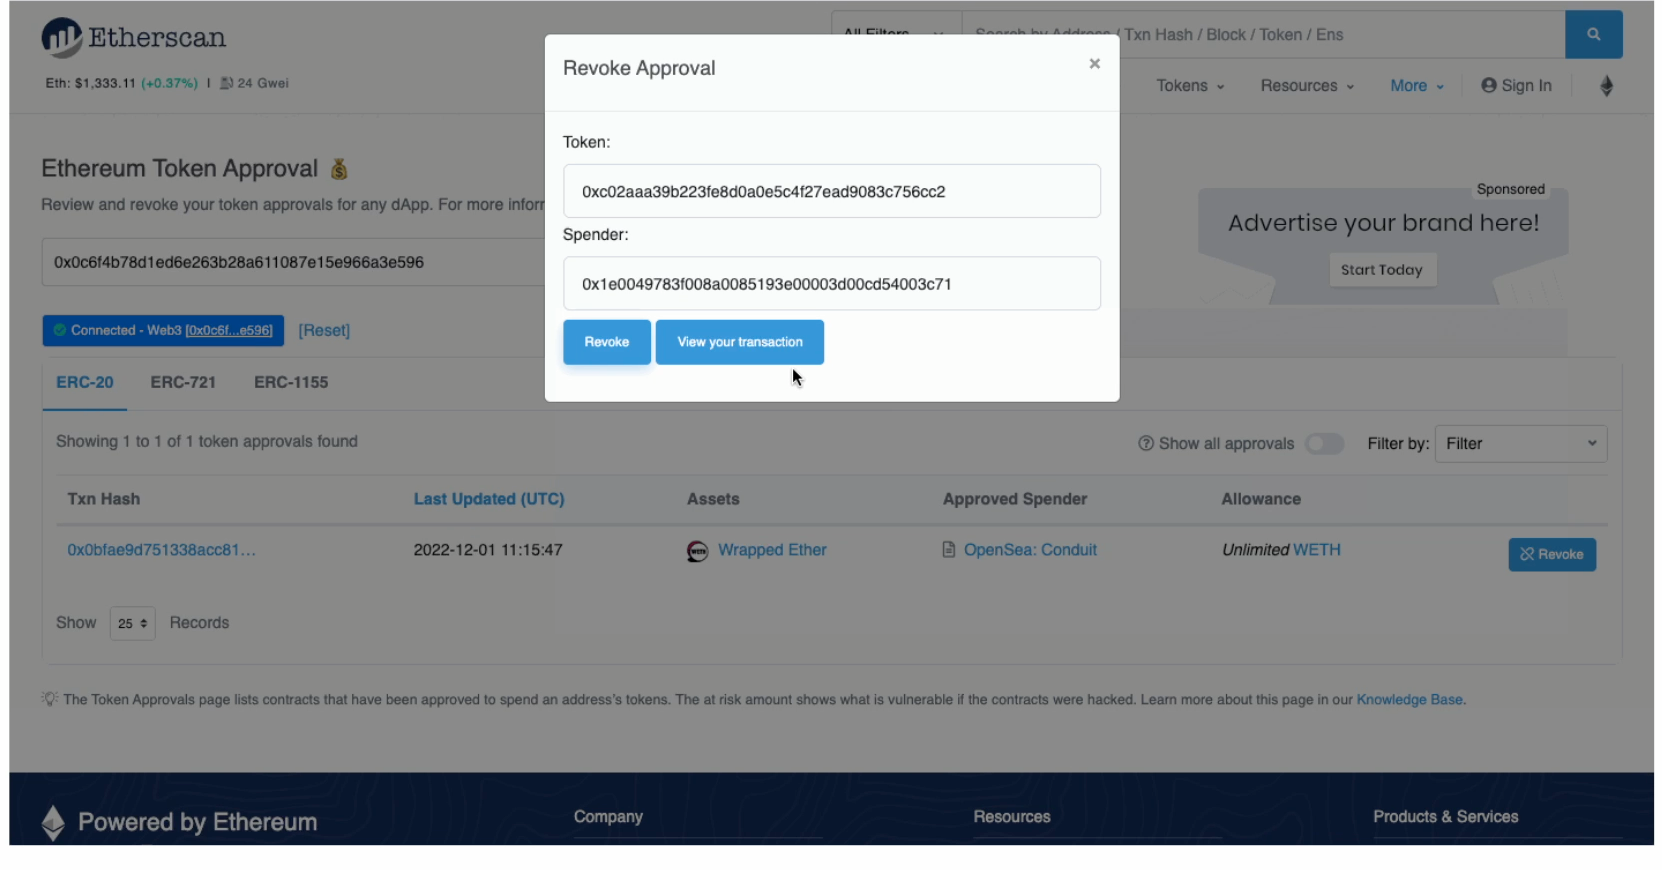The image size is (1662, 870).
Task: Click the Eth price $1,333.11 text
Action: tap(90, 83)
